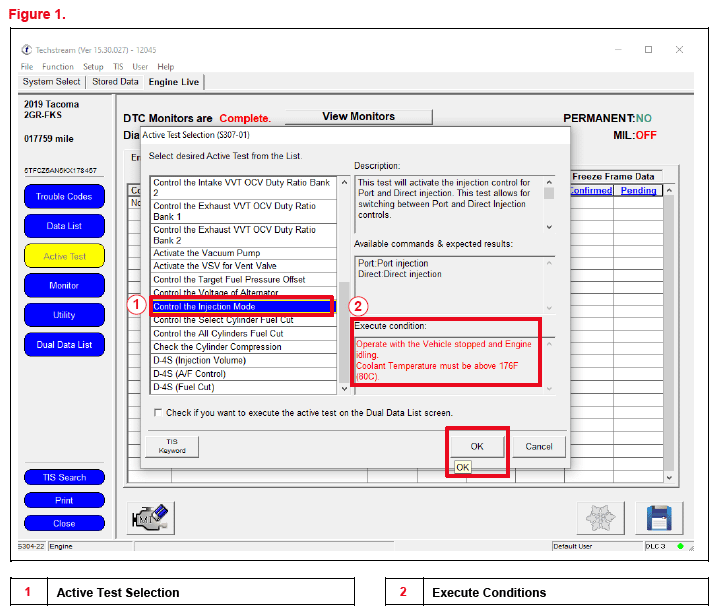Switch to the Engine Live tab

point(174,82)
